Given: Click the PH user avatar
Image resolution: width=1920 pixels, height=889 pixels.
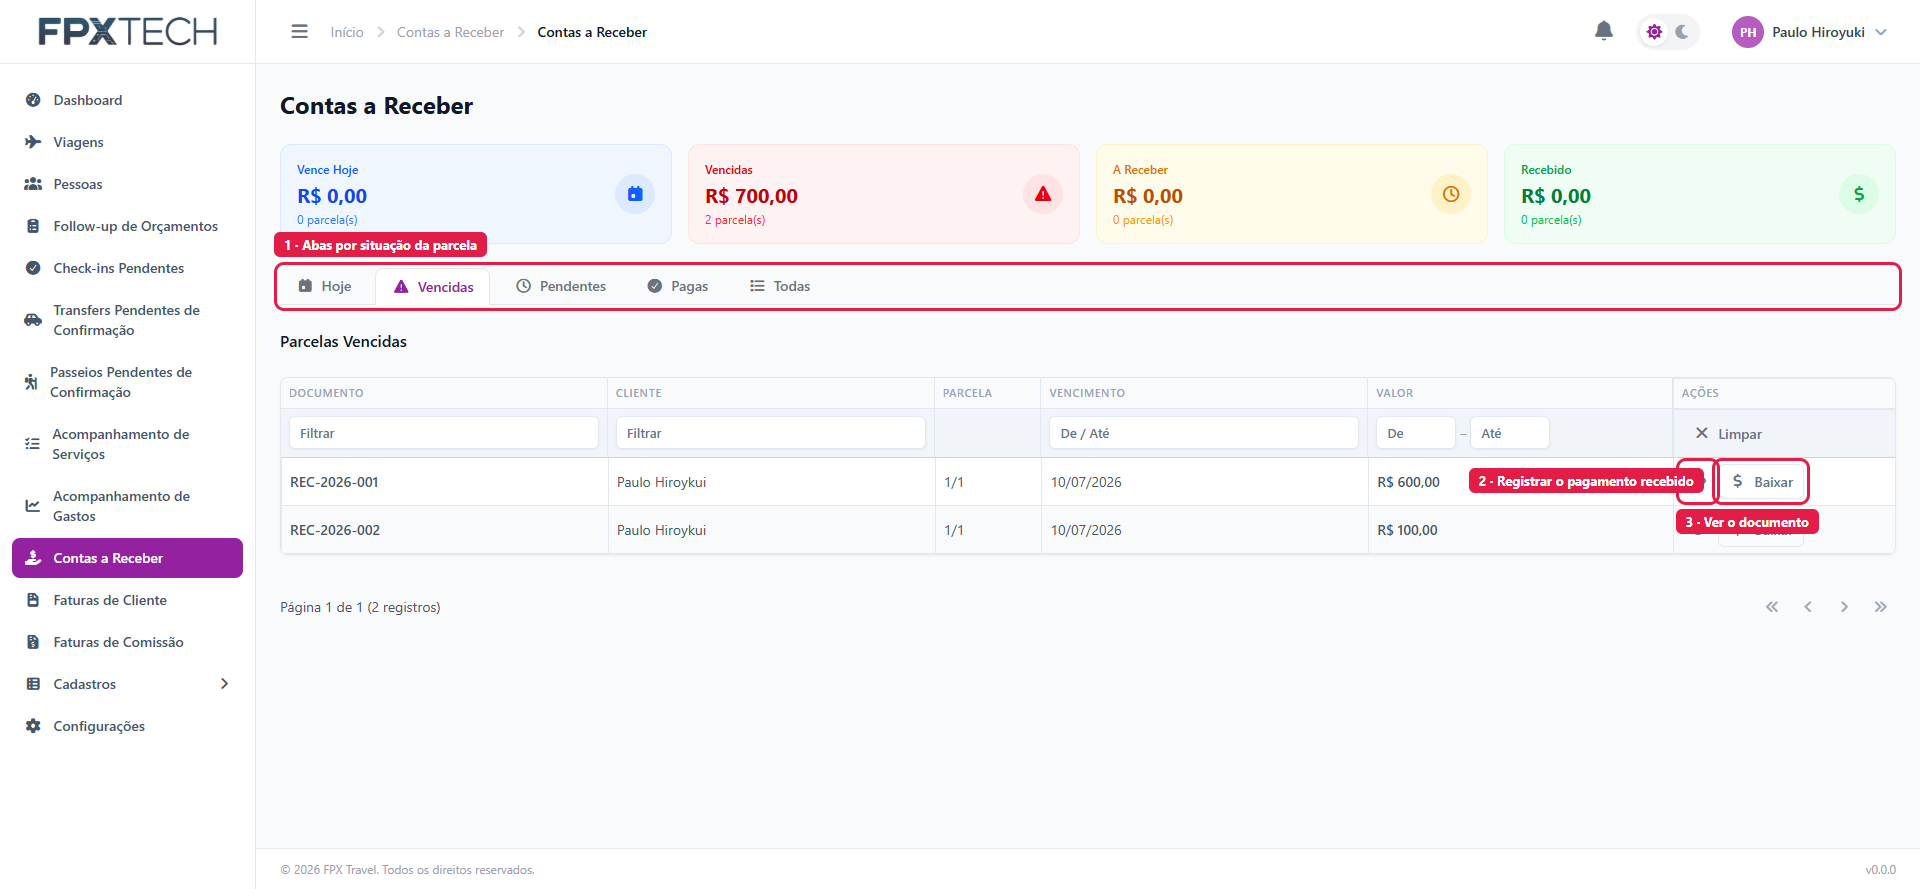Looking at the screenshot, I should (1747, 32).
